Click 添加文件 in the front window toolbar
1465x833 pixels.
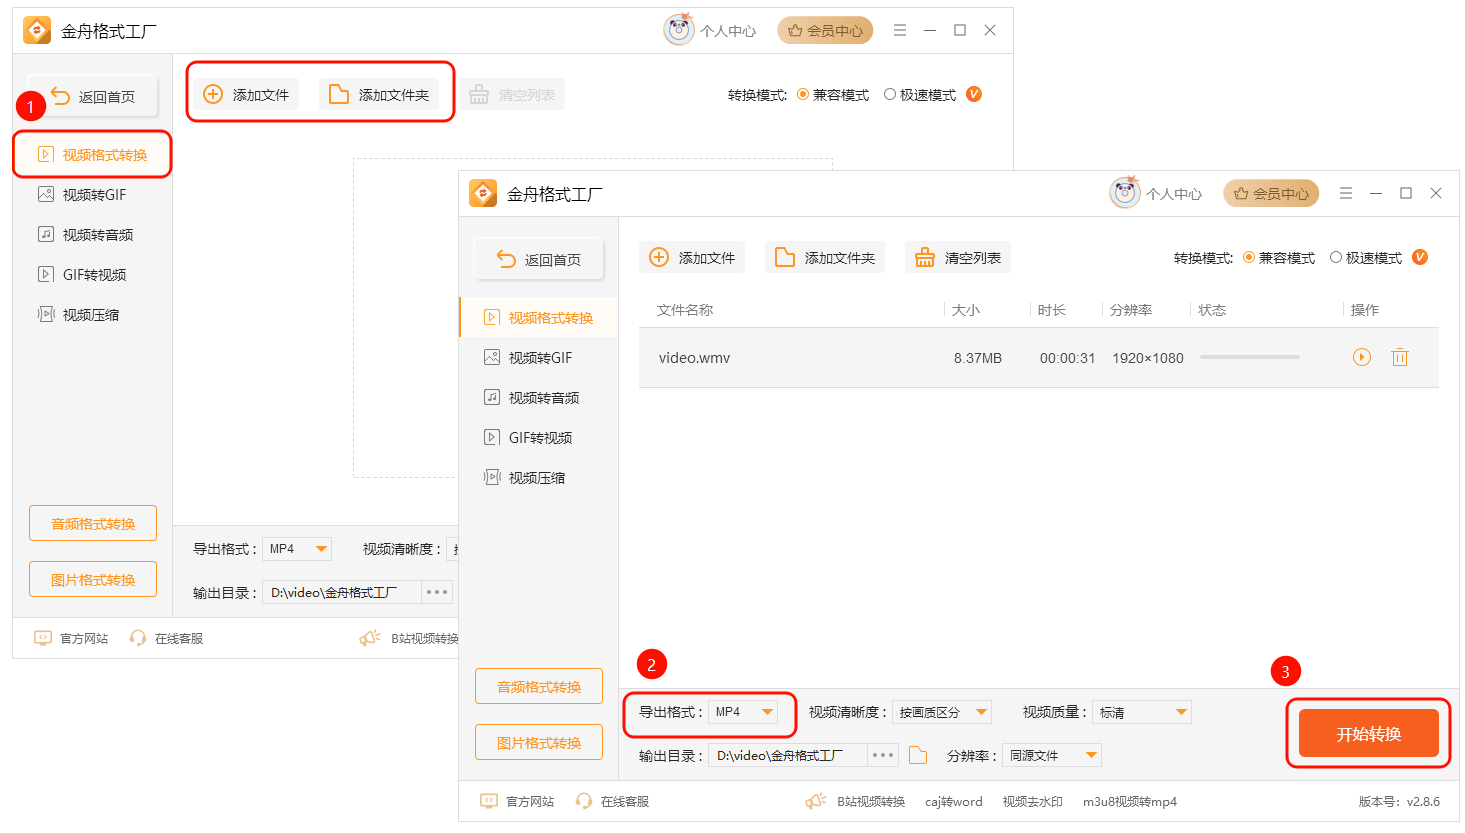(692, 257)
